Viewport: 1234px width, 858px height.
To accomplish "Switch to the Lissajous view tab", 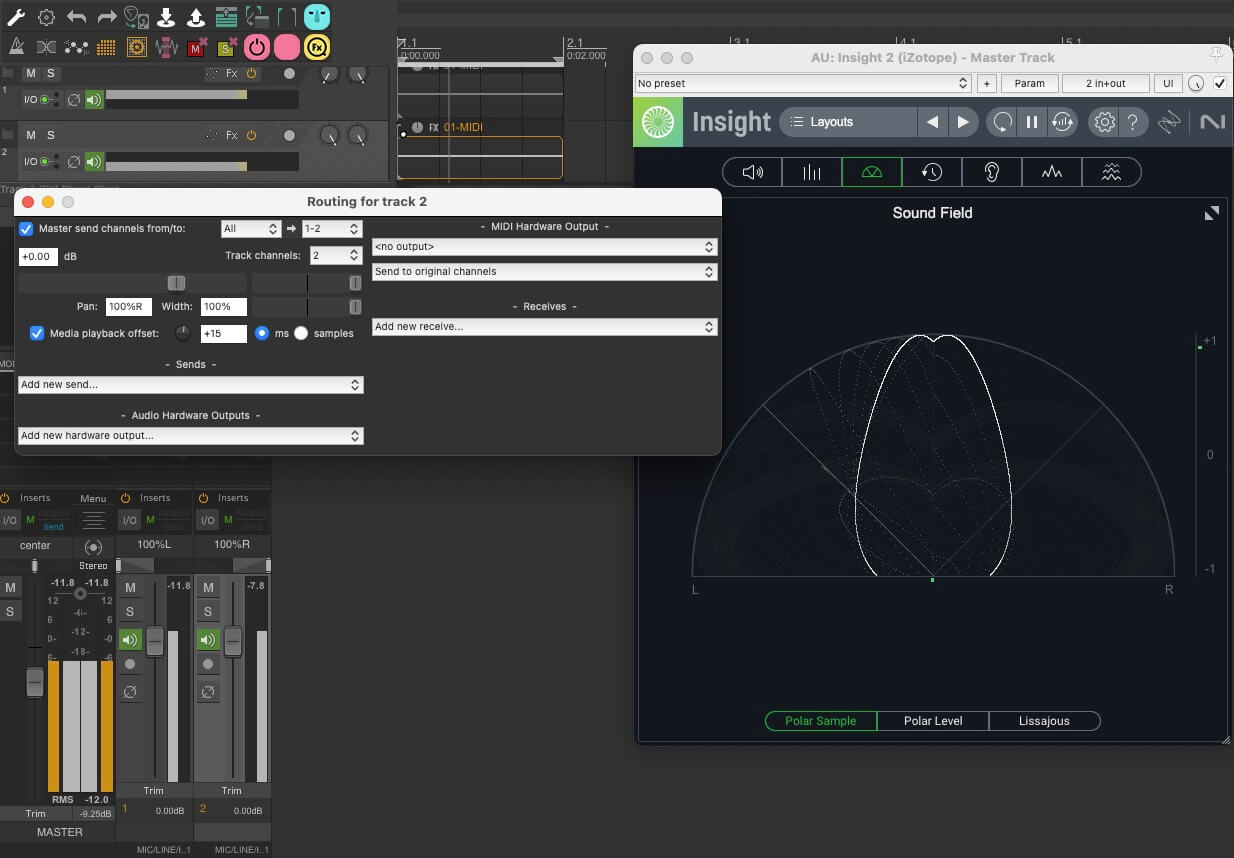I will click(x=1043, y=721).
